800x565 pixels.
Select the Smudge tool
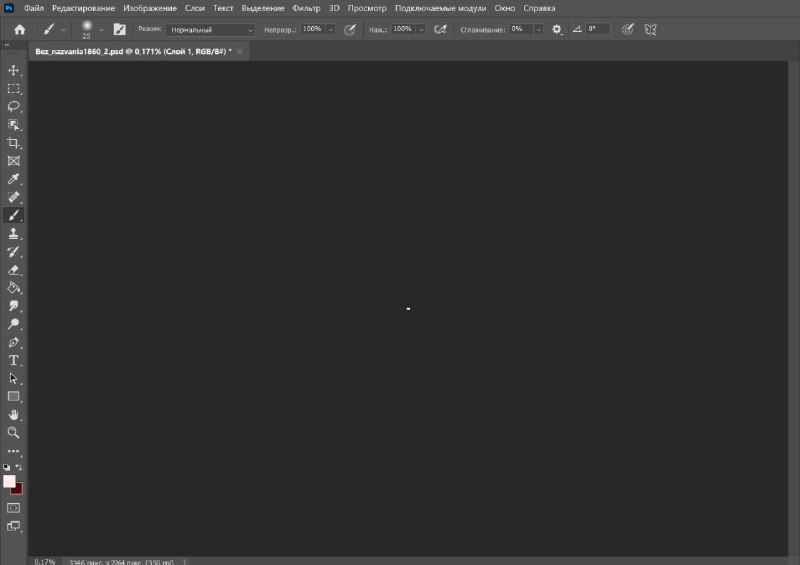pyautogui.click(x=14, y=306)
